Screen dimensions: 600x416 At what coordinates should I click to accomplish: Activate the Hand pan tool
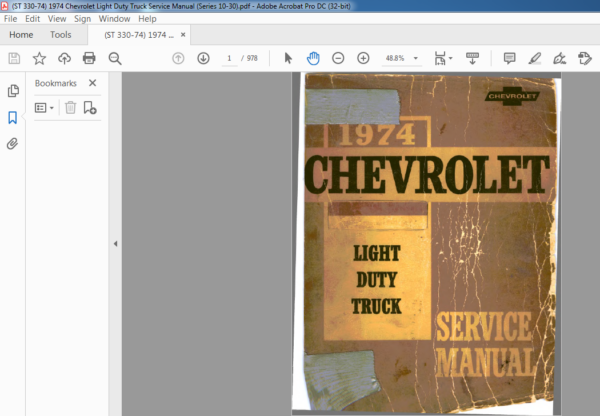(313, 58)
